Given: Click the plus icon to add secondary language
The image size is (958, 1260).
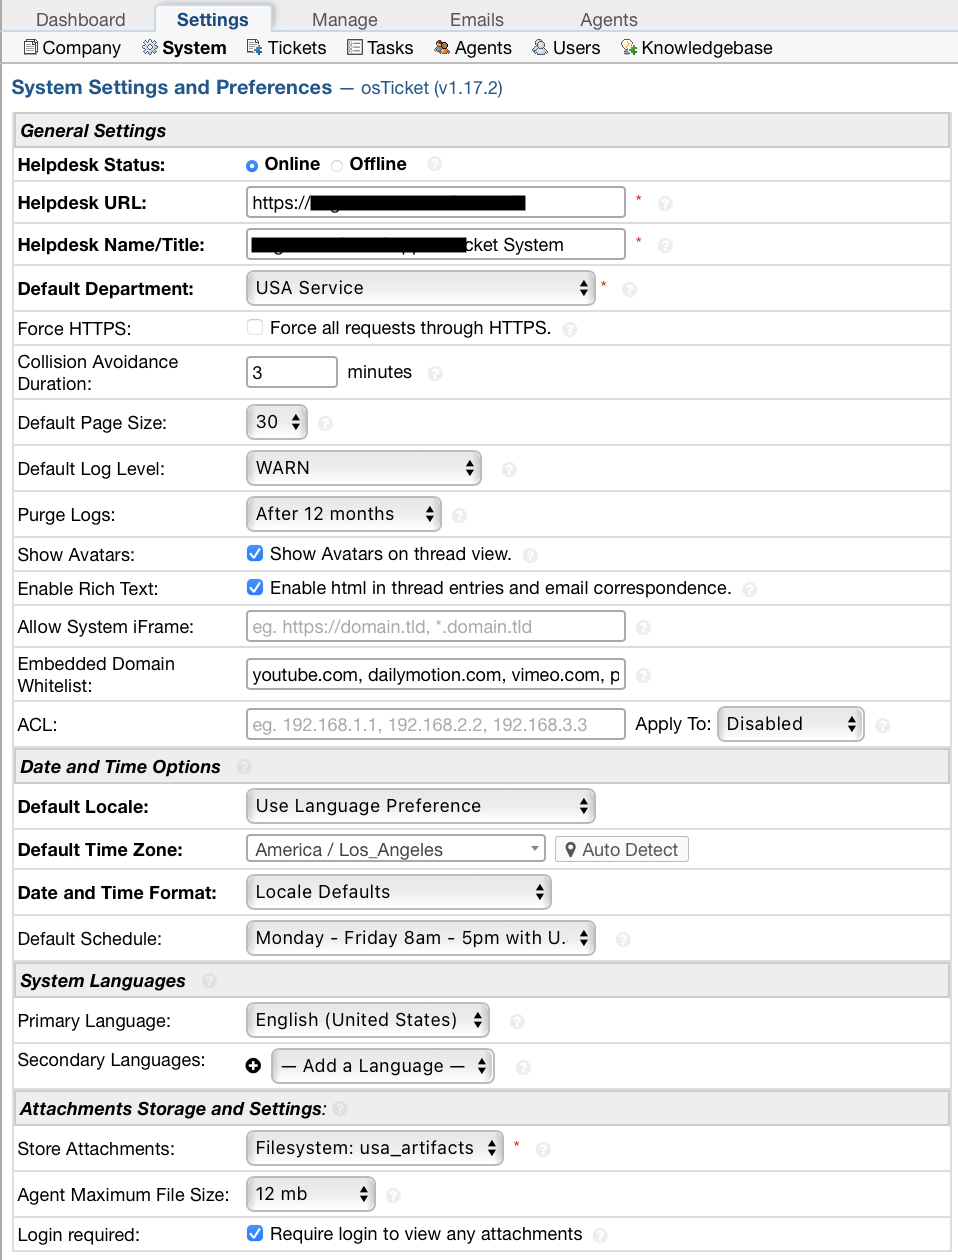Looking at the screenshot, I should [x=254, y=1066].
